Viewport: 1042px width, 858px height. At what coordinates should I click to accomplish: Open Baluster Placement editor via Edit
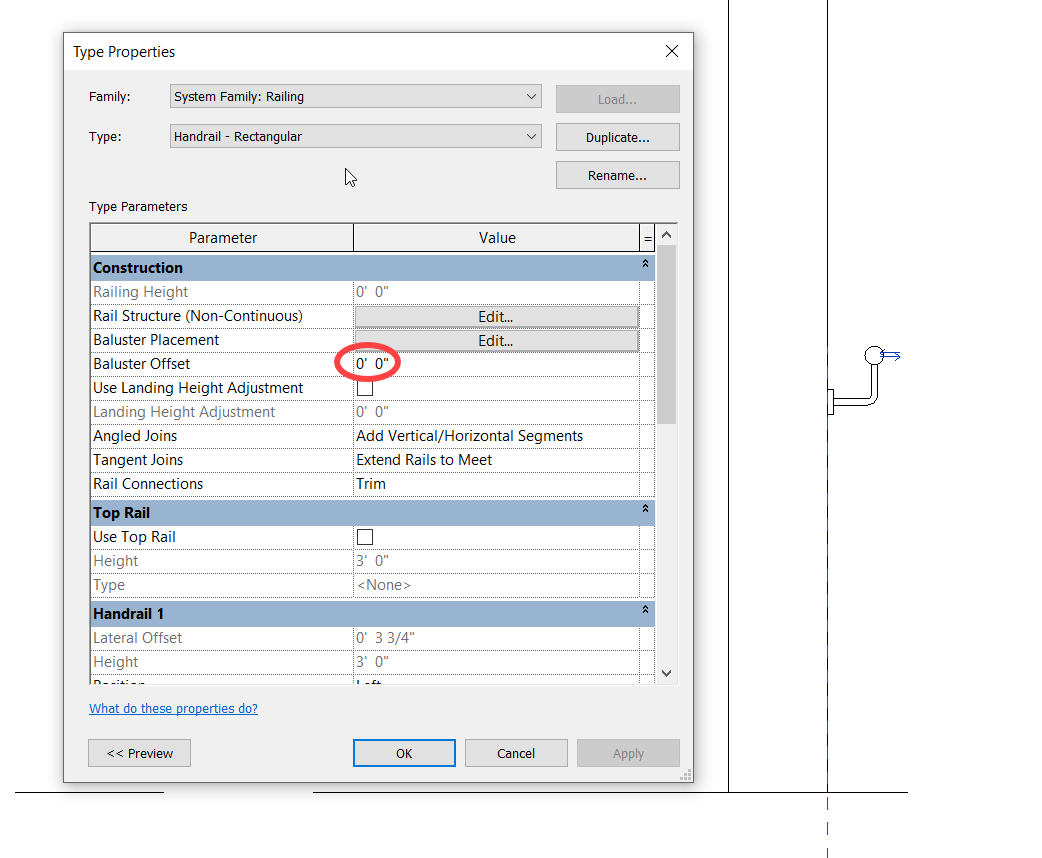click(496, 340)
